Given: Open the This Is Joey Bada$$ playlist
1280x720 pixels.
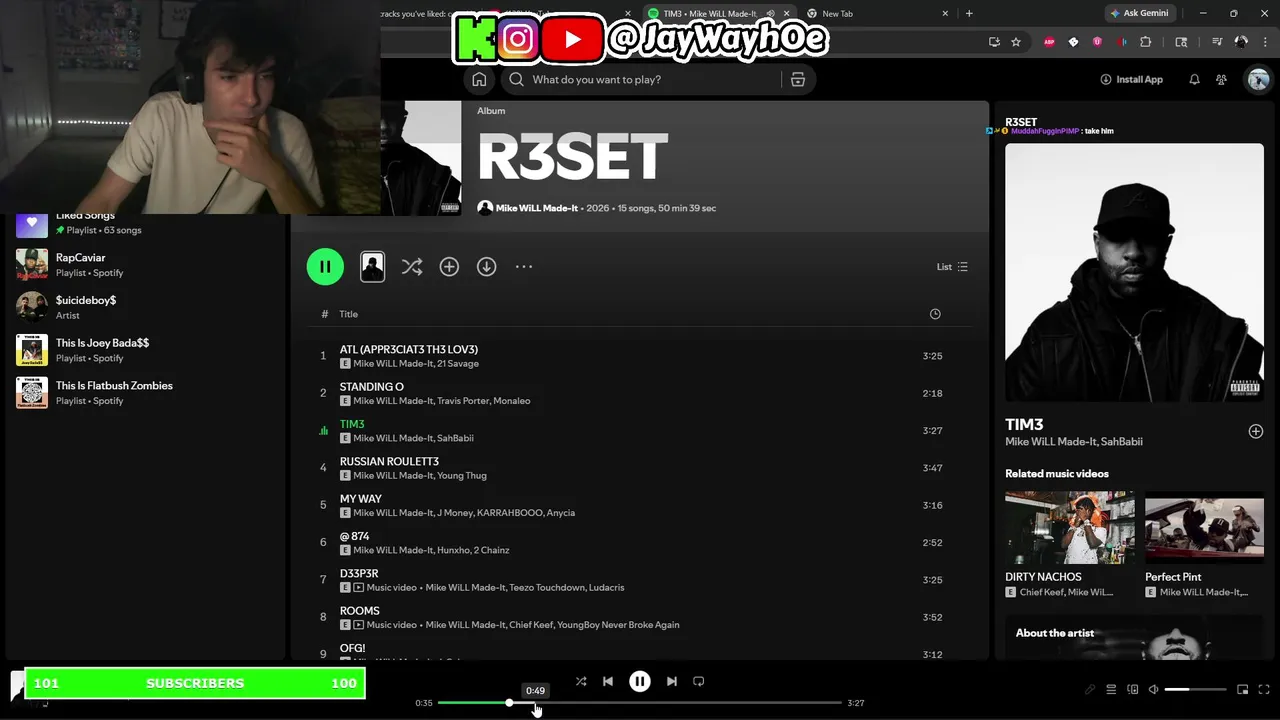Looking at the screenshot, I should coord(145,350).
